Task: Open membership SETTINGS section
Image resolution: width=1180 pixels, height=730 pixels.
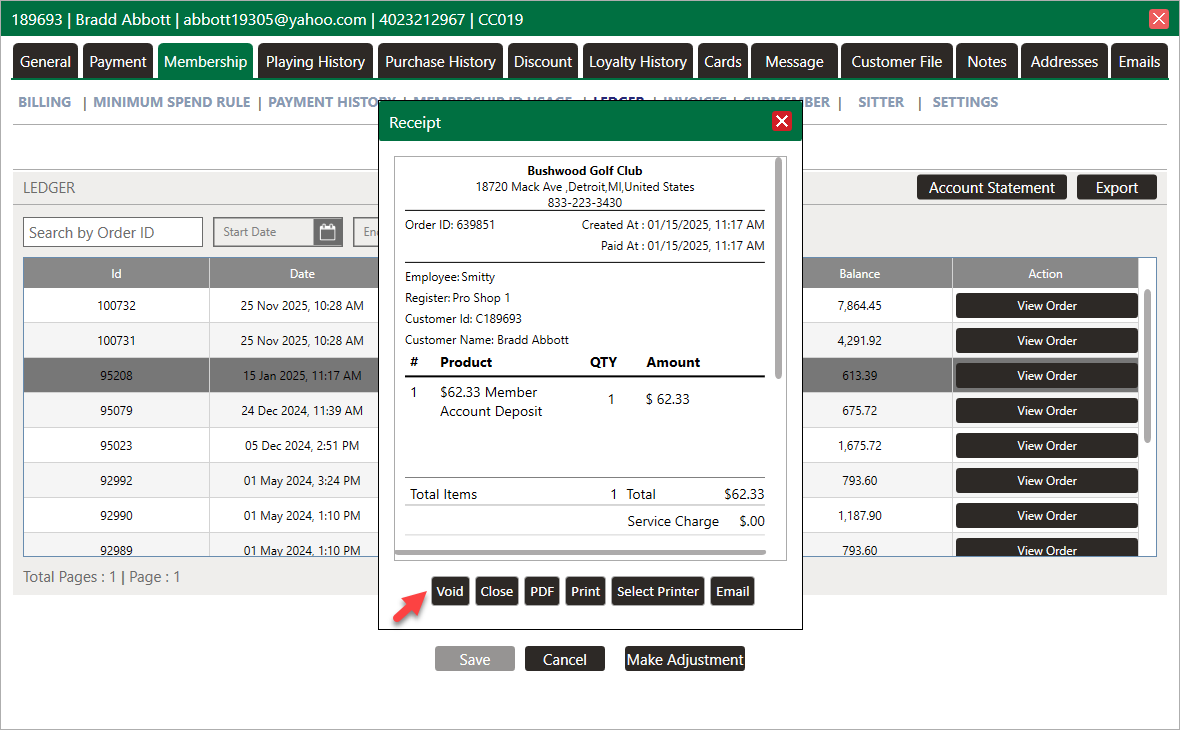Action: pyautogui.click(x=965, y=102)
